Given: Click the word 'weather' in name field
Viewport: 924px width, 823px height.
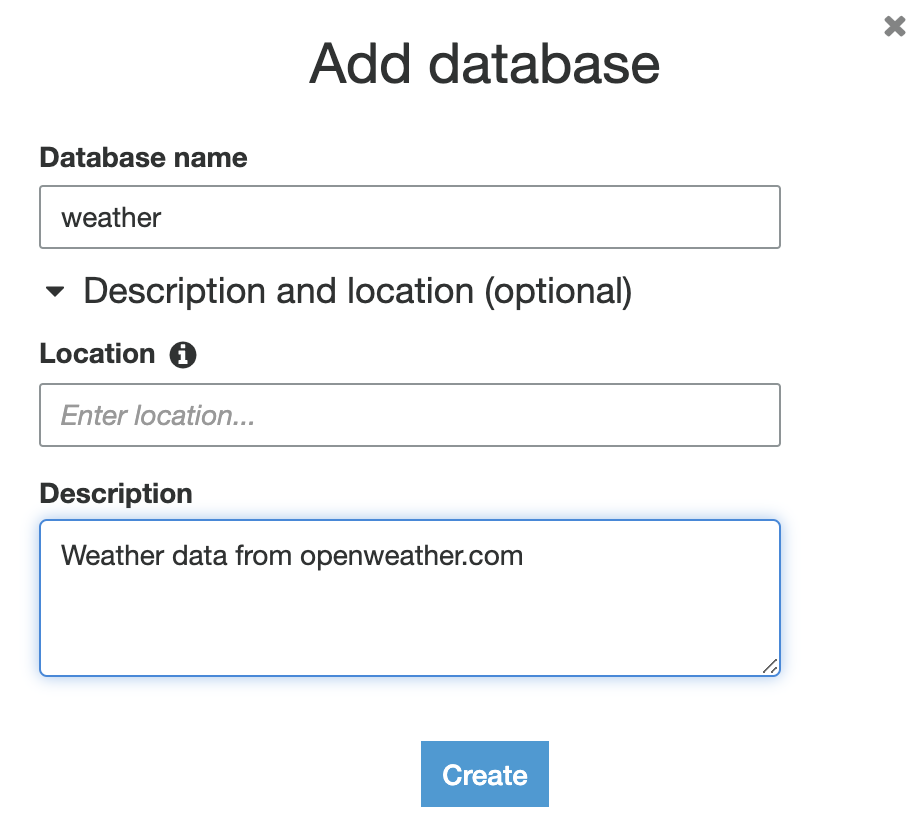Looking at the screenshot, I should [x=111, y=217].
